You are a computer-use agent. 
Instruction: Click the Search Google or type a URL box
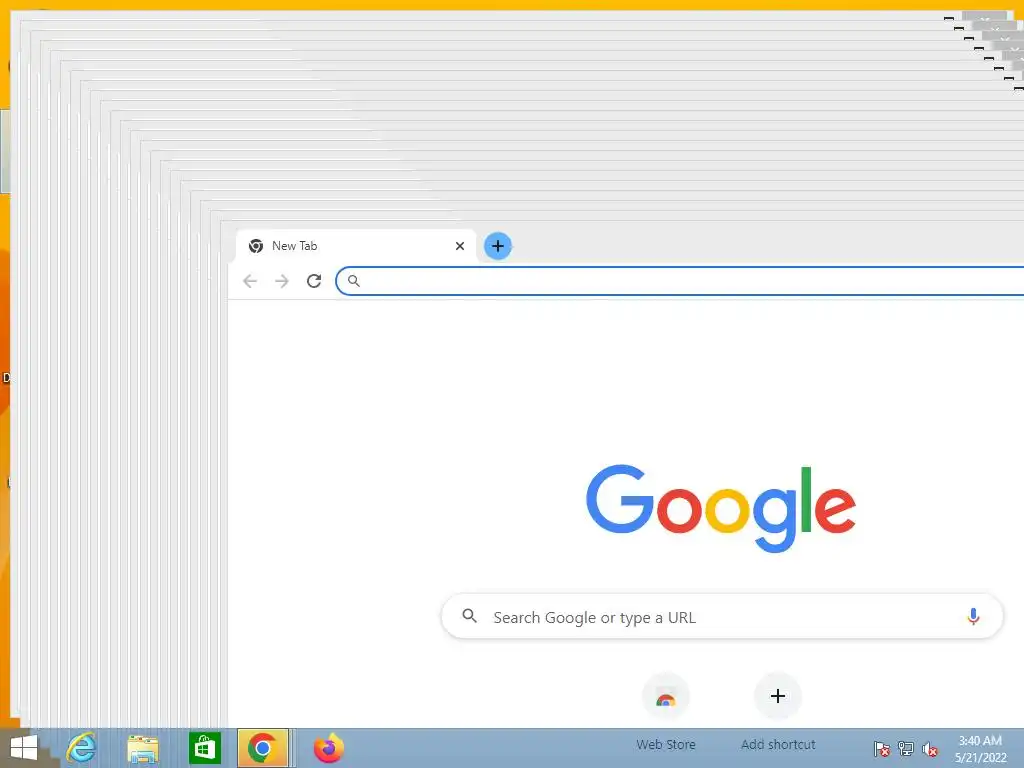pos(722,616)
